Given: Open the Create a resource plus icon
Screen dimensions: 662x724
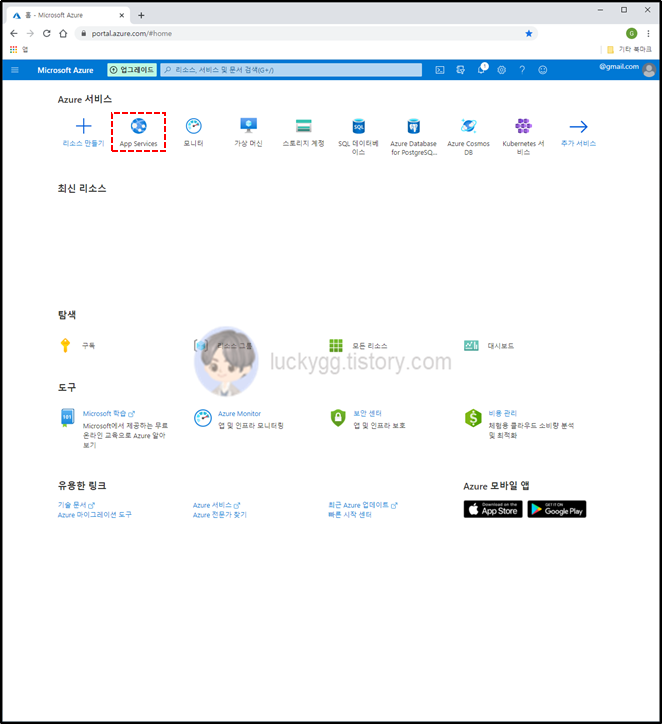Looking at the screenshot, I should click(x=84, y=126).
